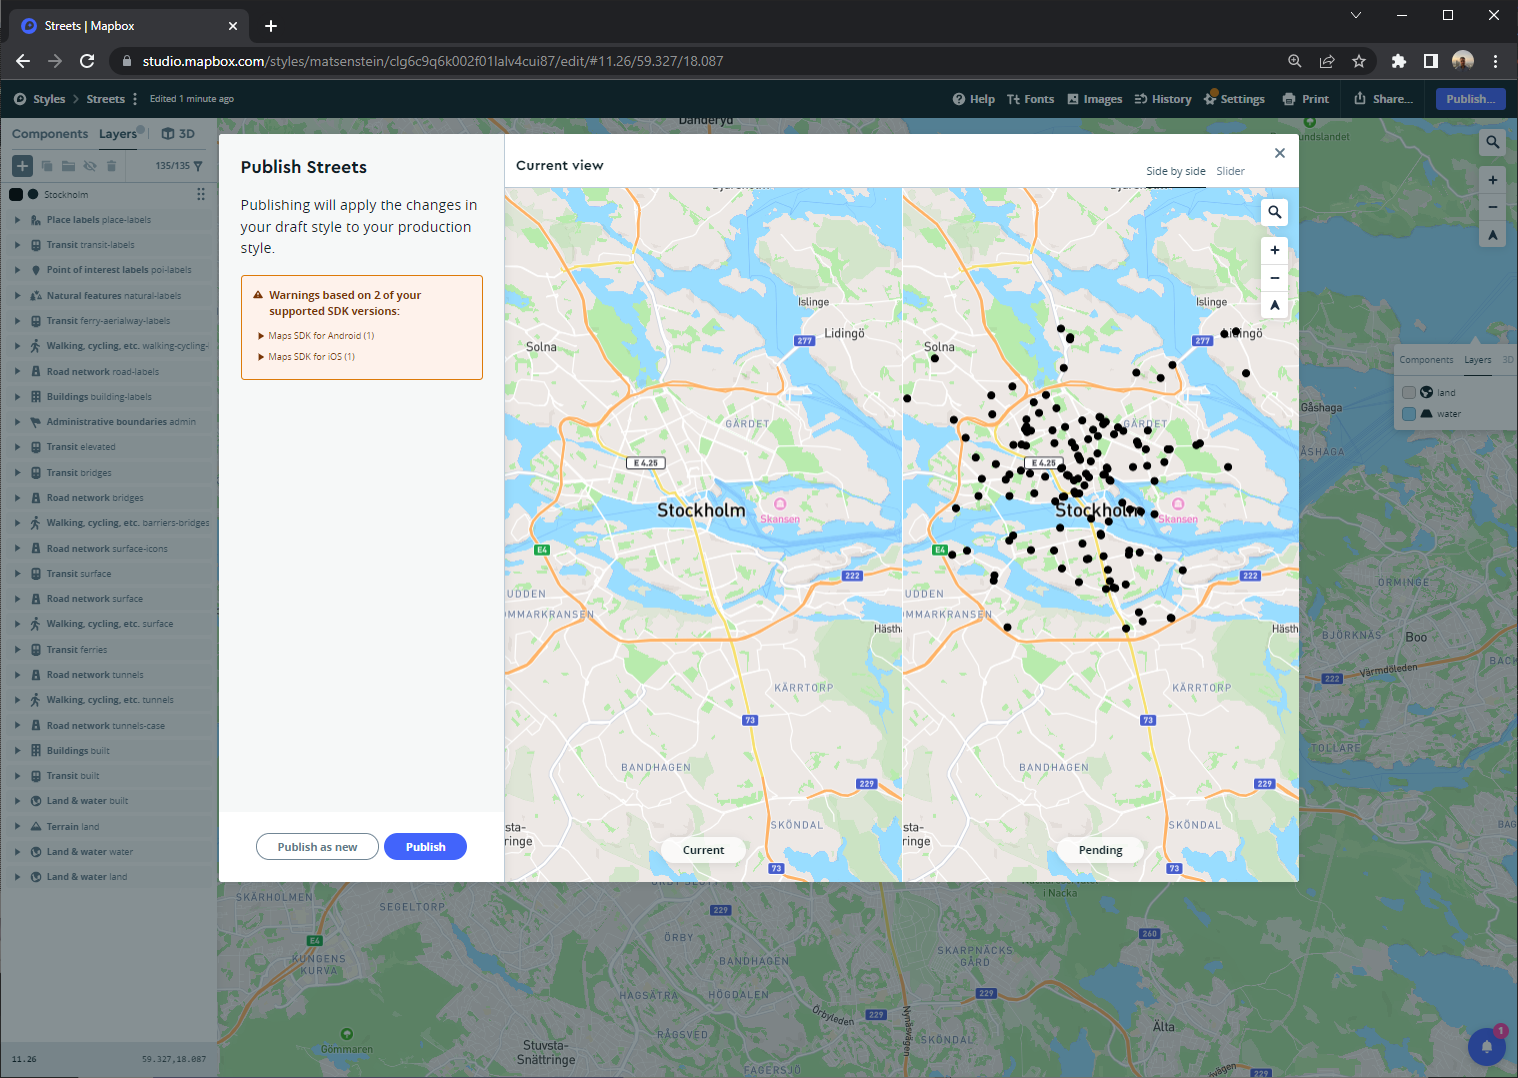1518x1078 pixels.
Task: Click the water color swatch in popup
Action: [1409, 414]
